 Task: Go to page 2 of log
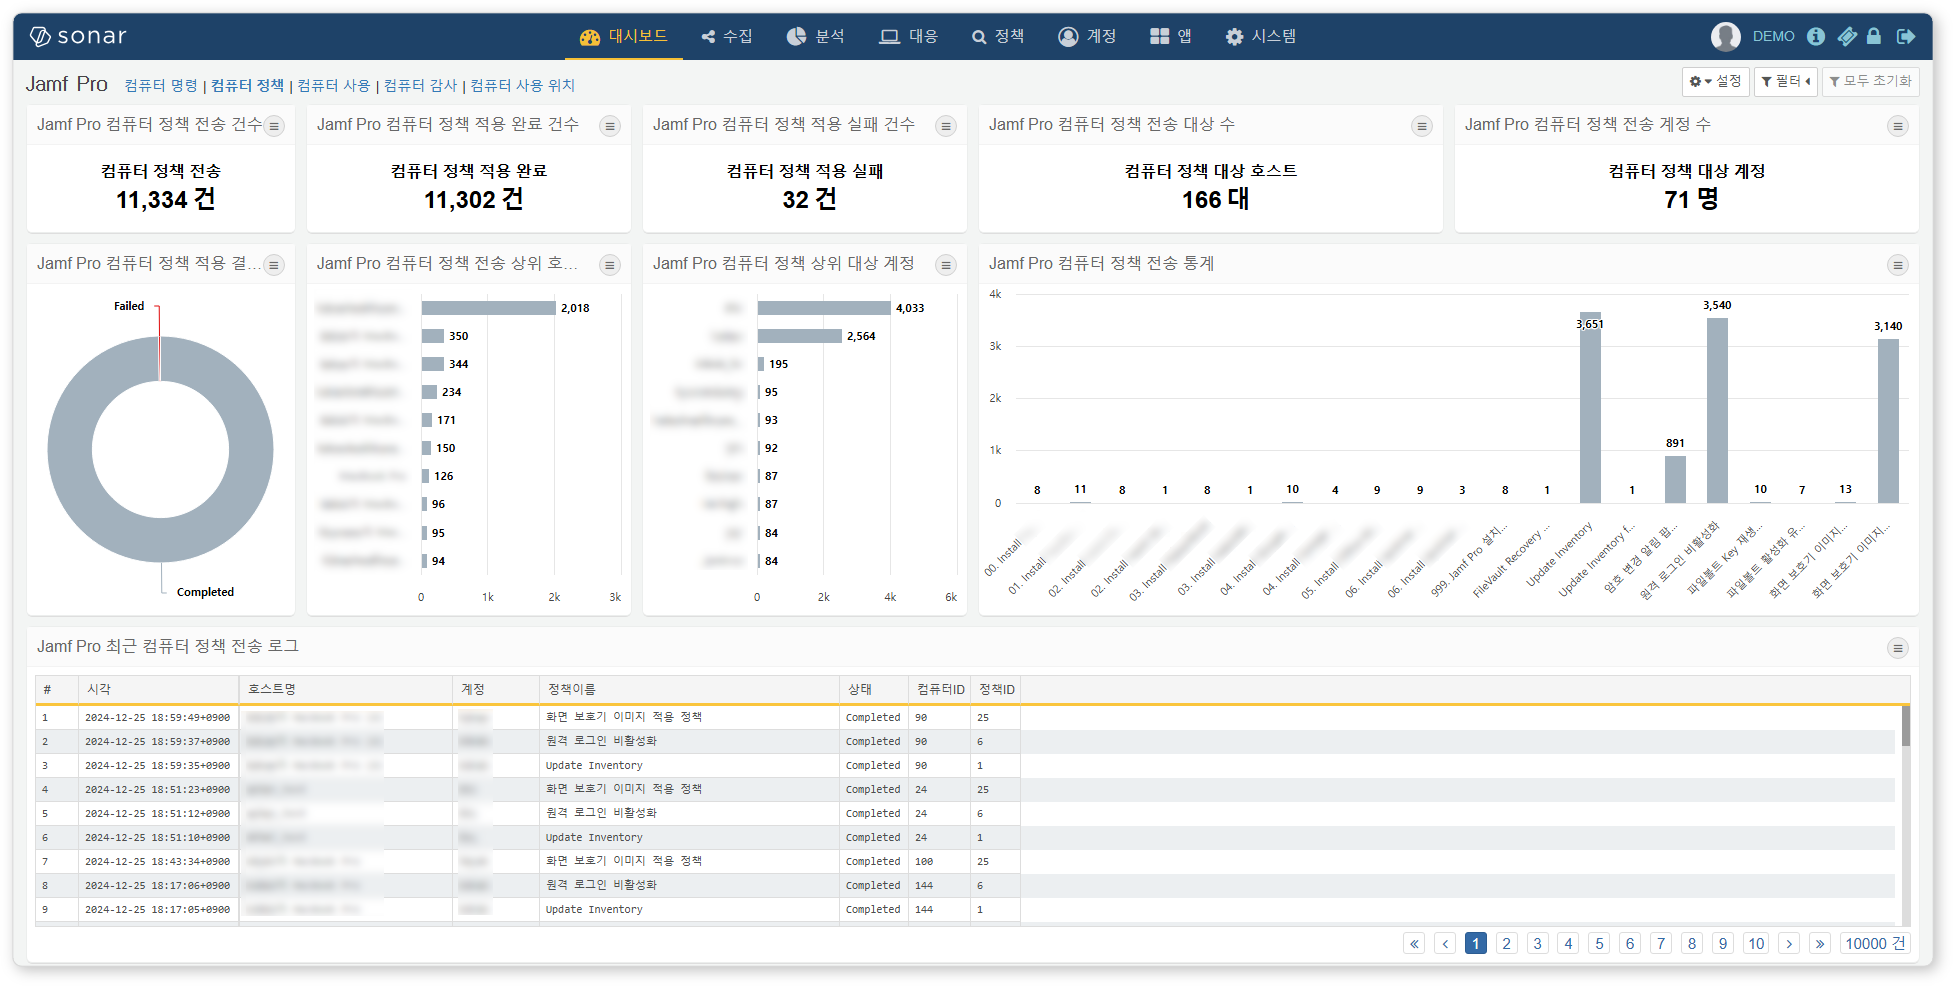tap(1507, 944)
